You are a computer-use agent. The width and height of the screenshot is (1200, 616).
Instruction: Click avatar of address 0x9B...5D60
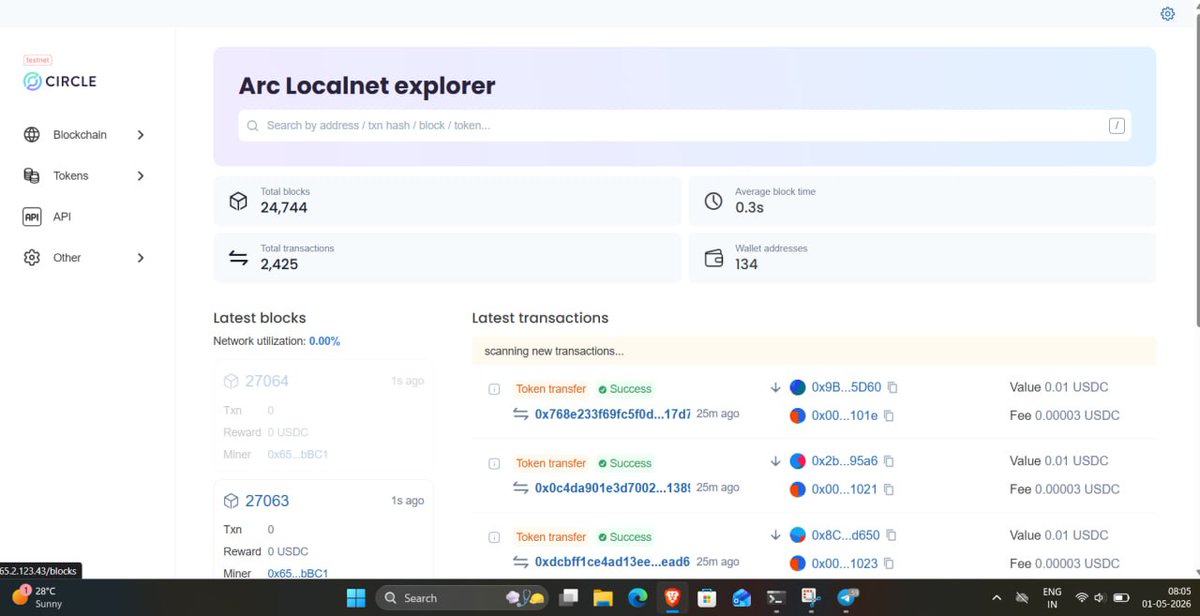point(797,387)
